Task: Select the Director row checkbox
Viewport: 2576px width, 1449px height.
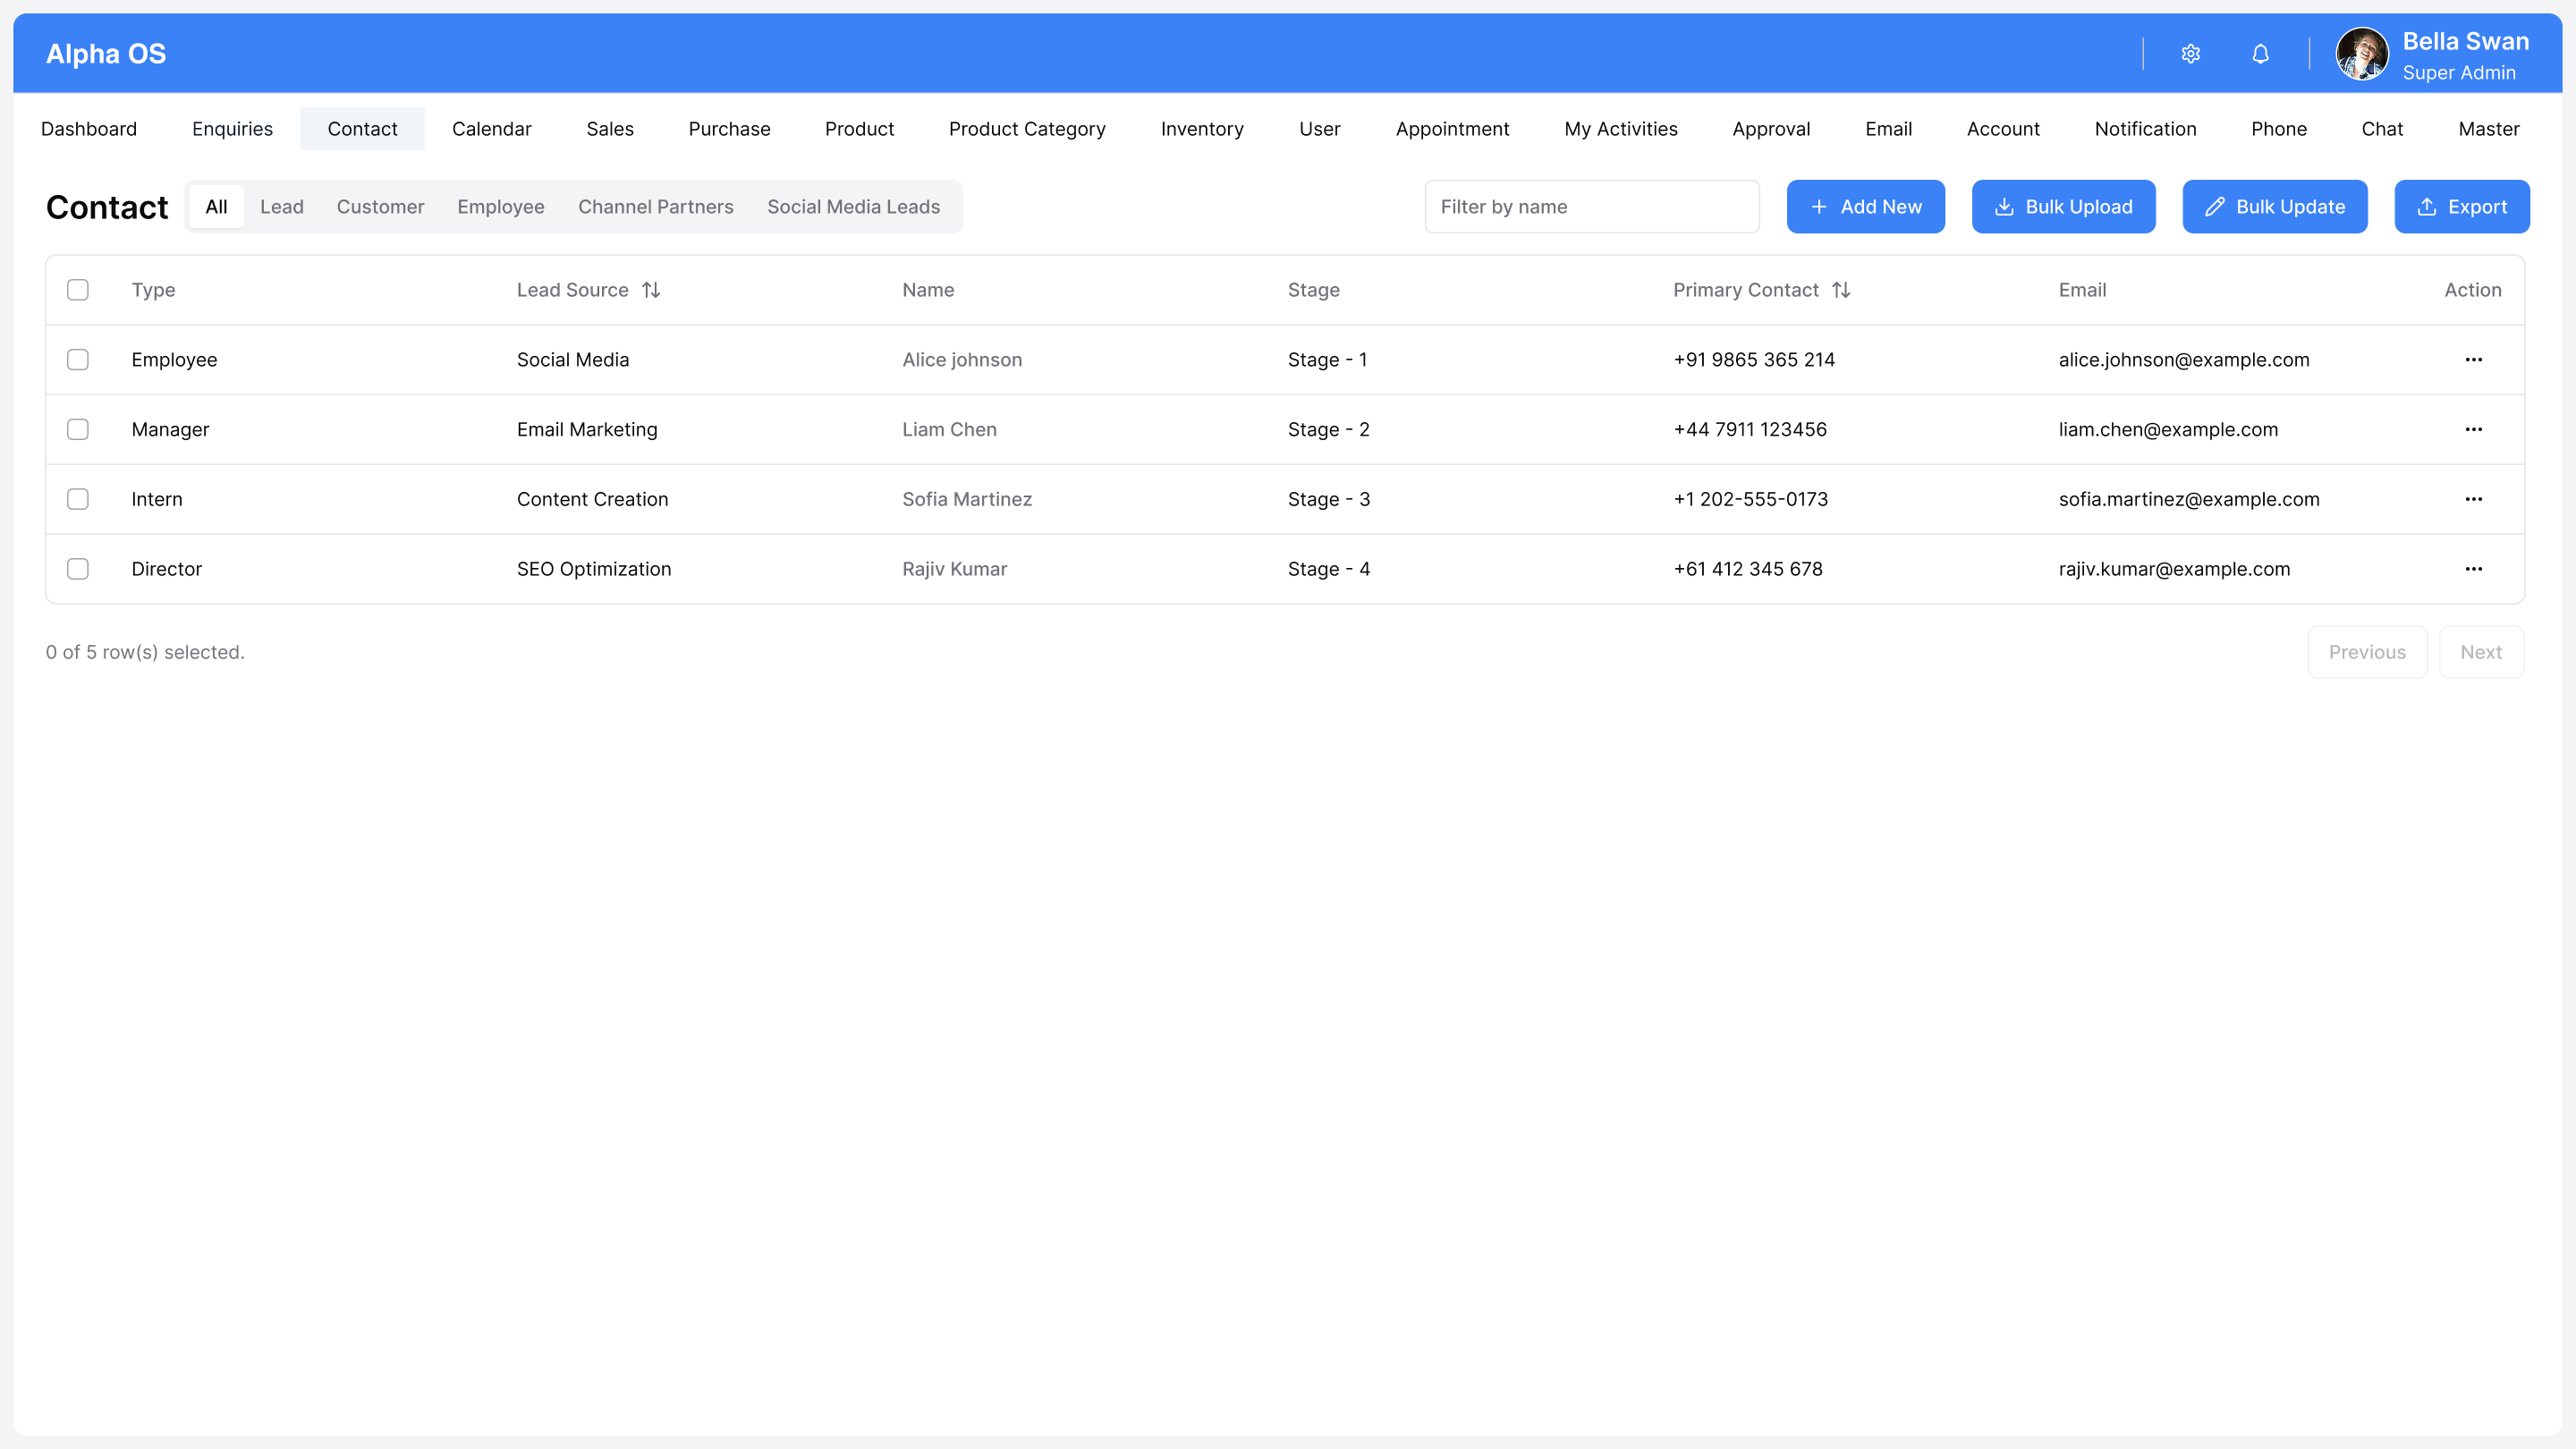Action: (78, 569)
